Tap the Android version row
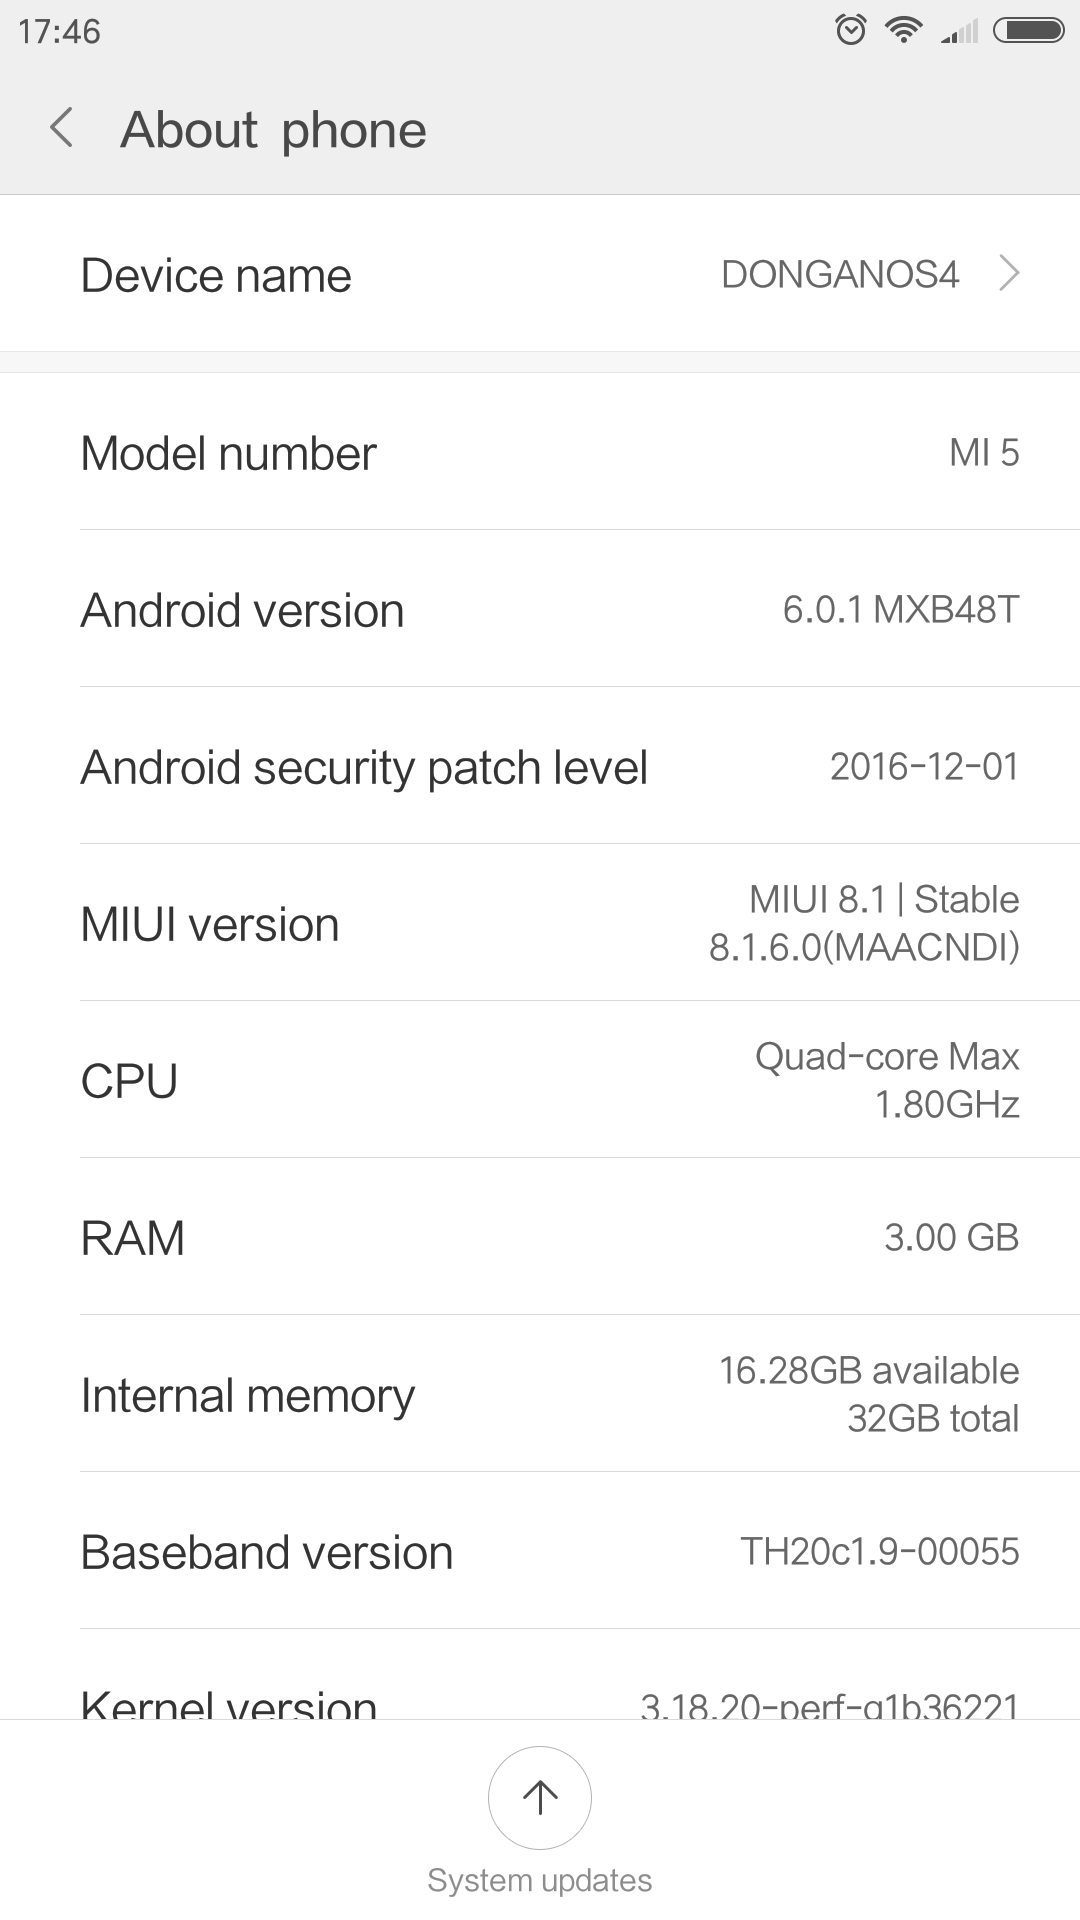 tap(540, 609)
